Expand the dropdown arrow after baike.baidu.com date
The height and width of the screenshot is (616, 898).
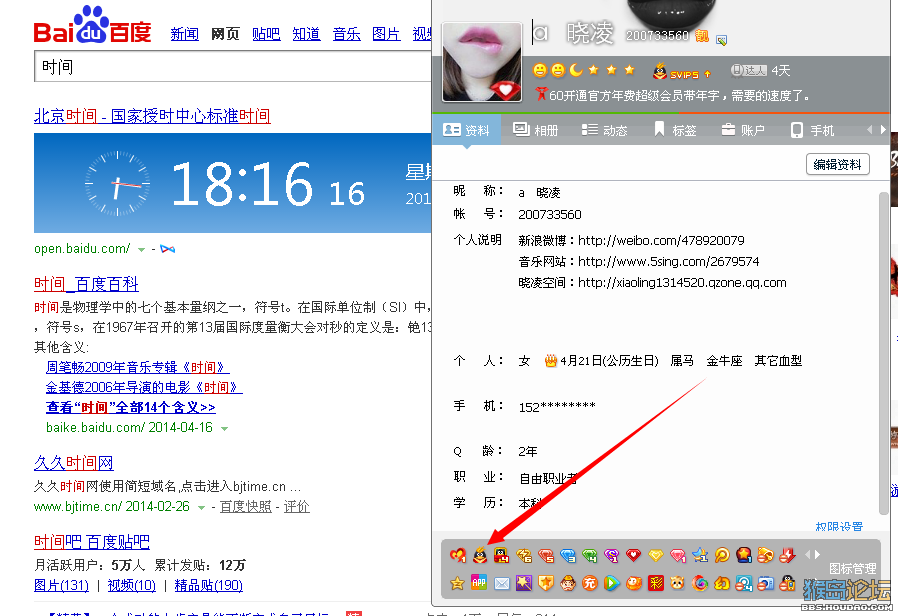(224, 428)
